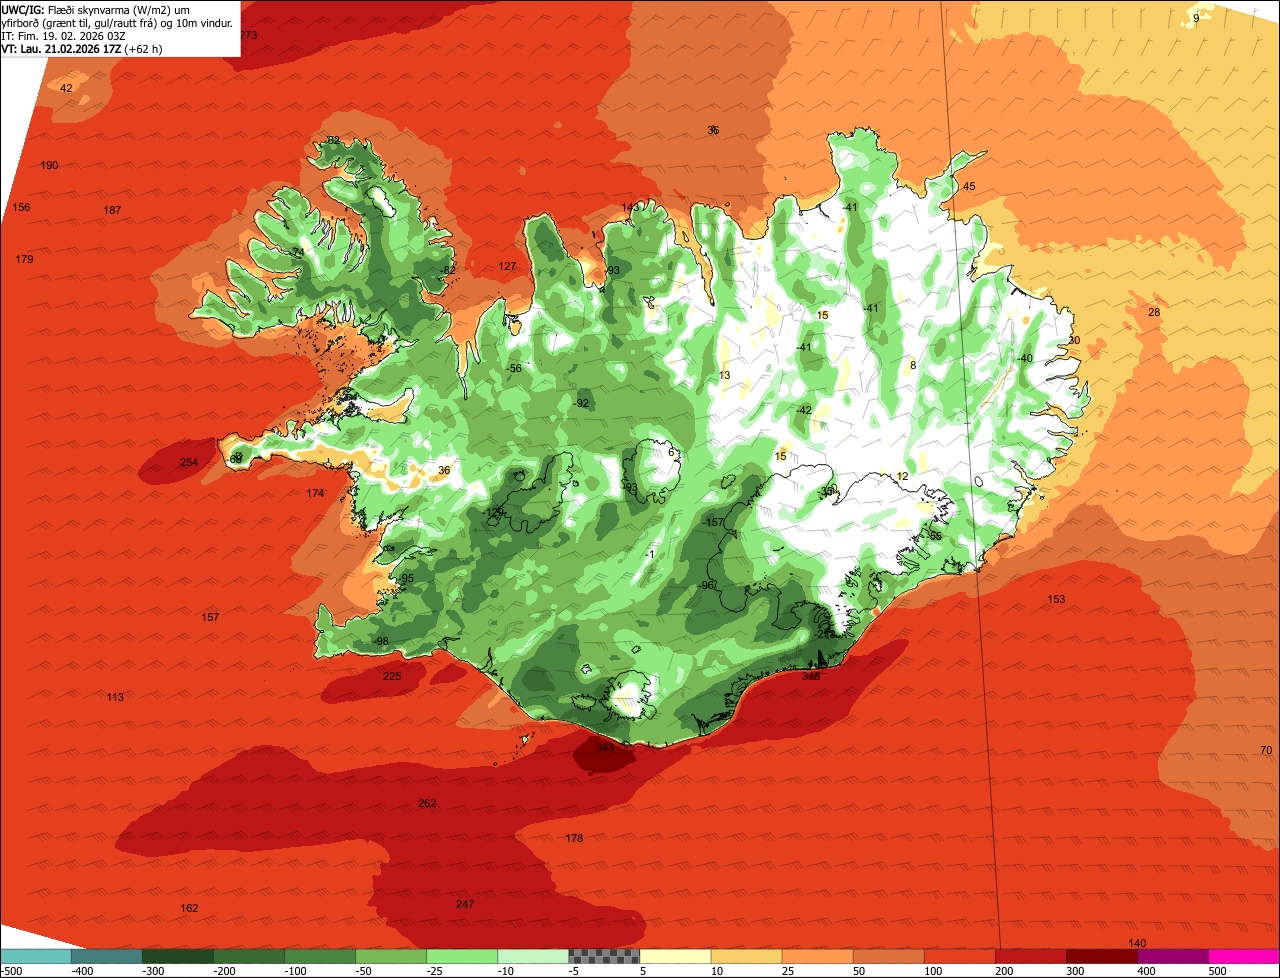Click the map value -157
This screenshot has width=1280, height=978.
click(x=713, y=522)
